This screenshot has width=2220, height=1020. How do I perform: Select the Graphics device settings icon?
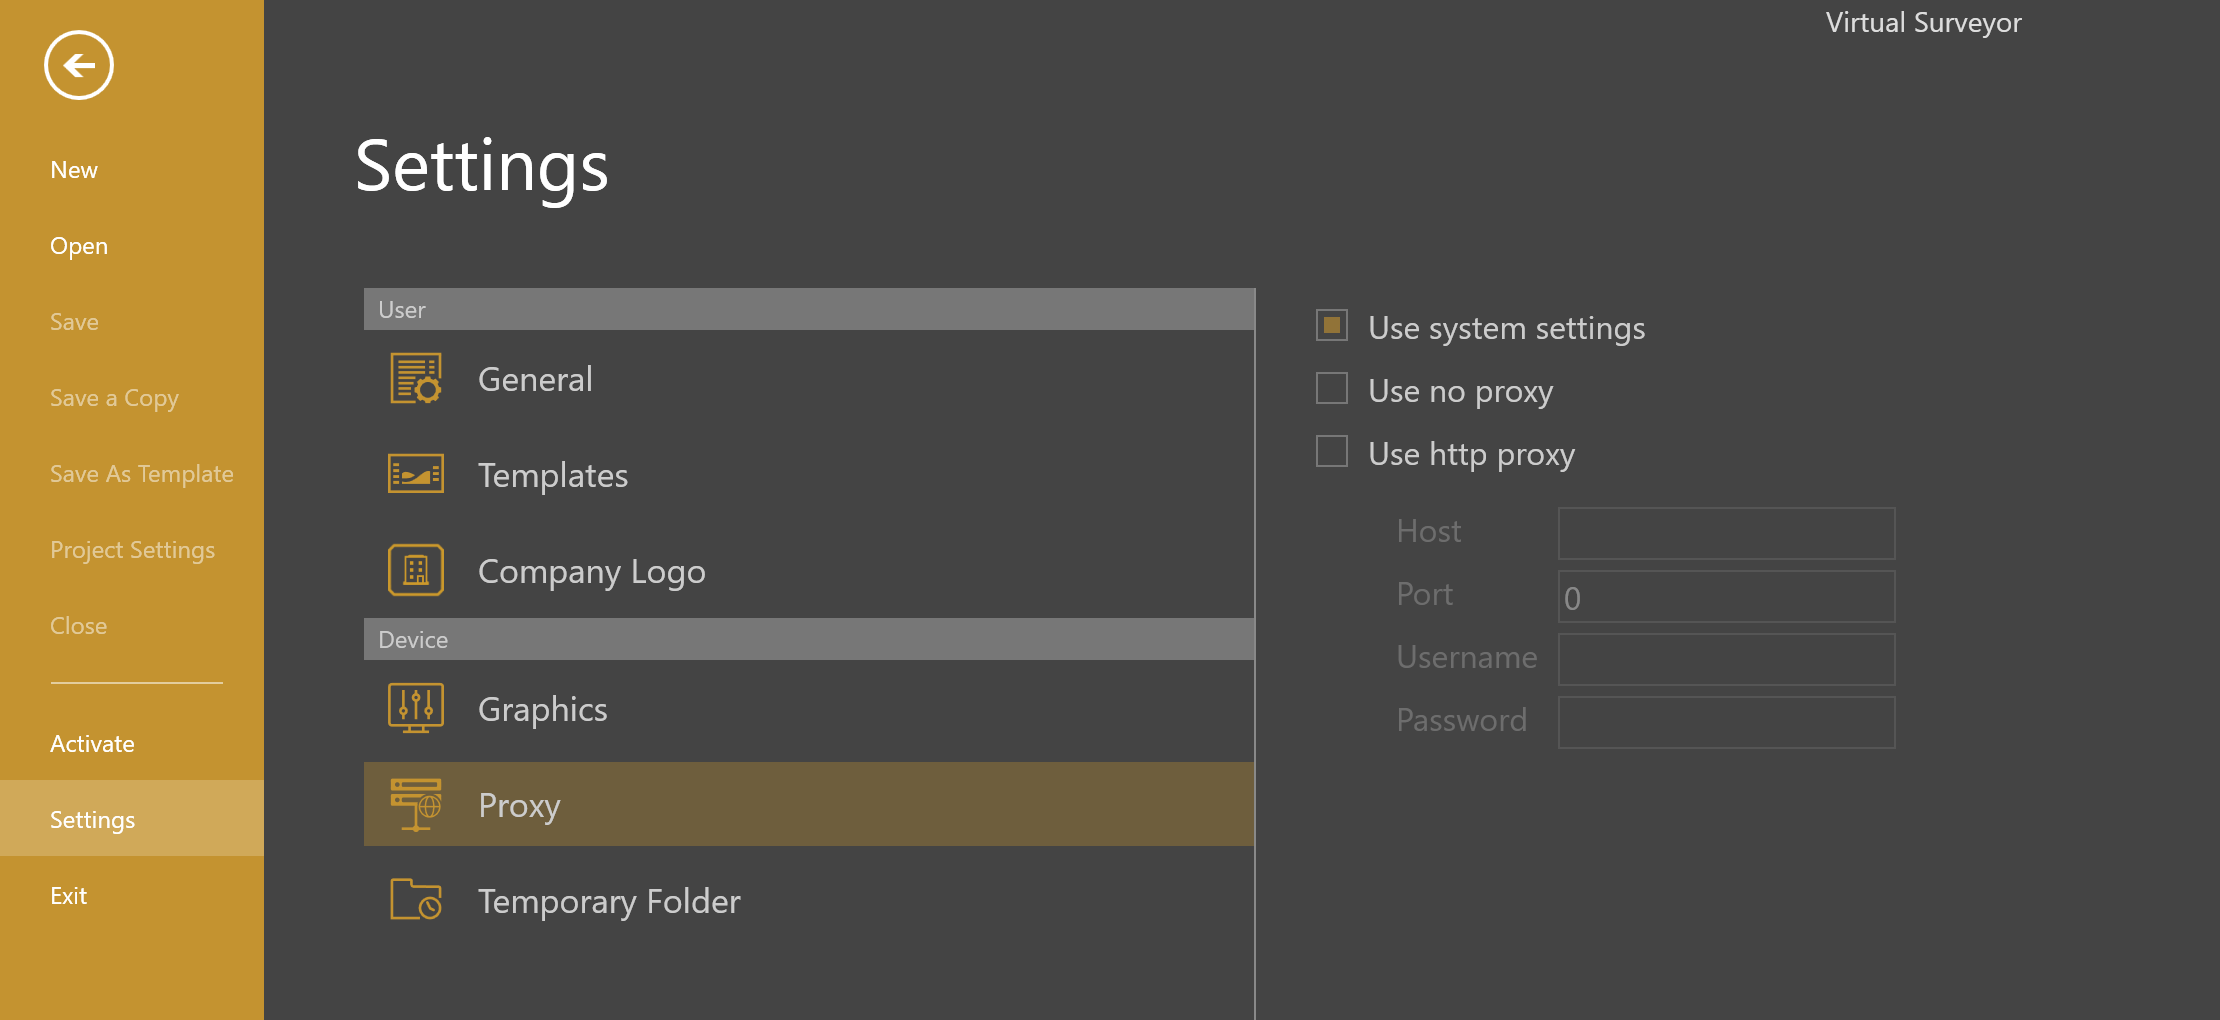(x=415, y=708)
